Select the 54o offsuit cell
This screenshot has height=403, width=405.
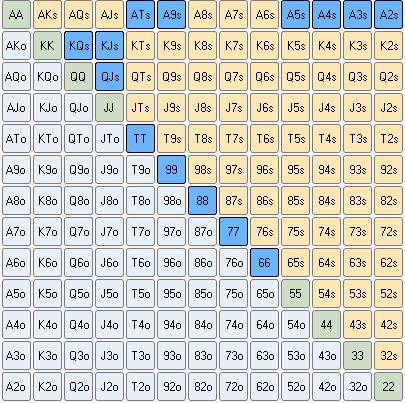point(295,324)
